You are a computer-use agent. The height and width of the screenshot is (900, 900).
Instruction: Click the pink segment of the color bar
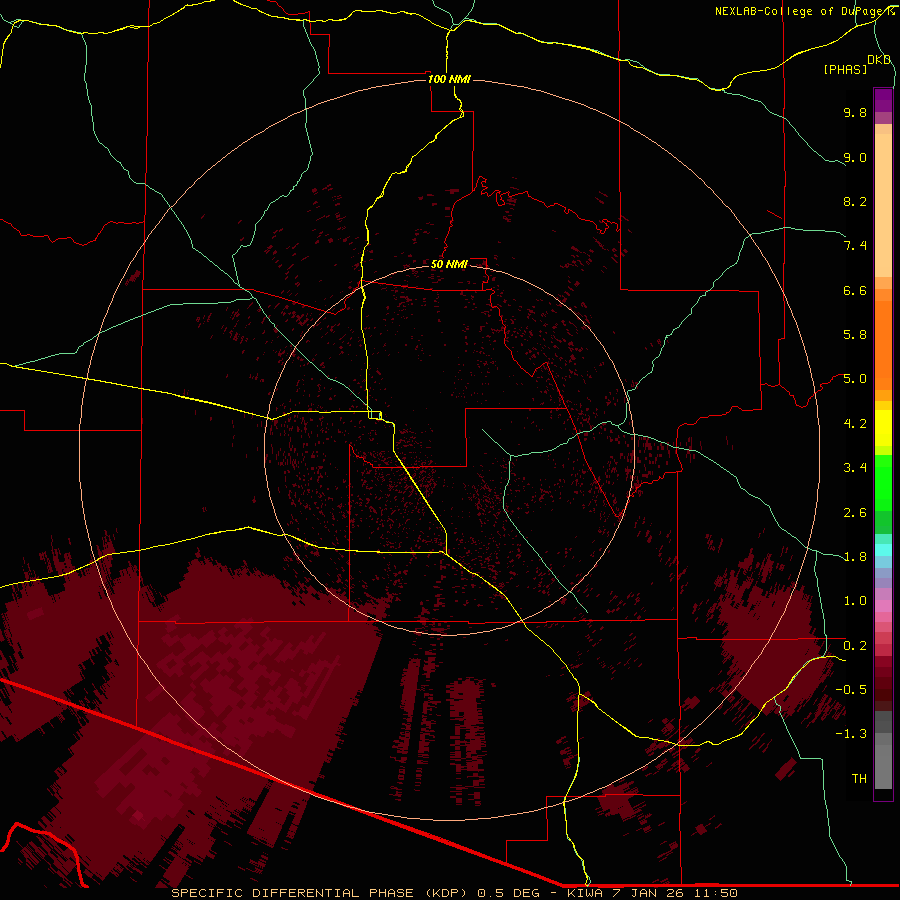(x=883, y=606)
